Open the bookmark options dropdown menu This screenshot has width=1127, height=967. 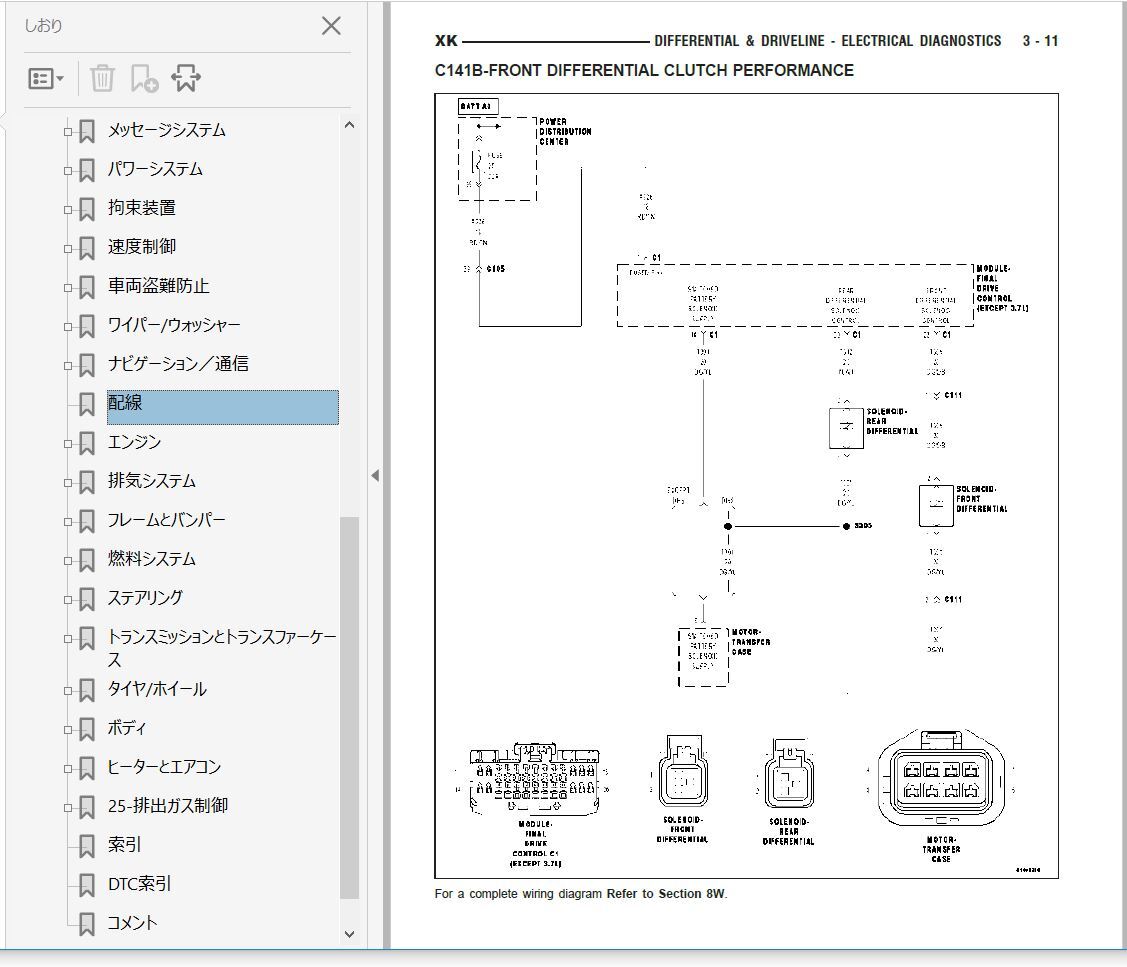coord(45,78)
